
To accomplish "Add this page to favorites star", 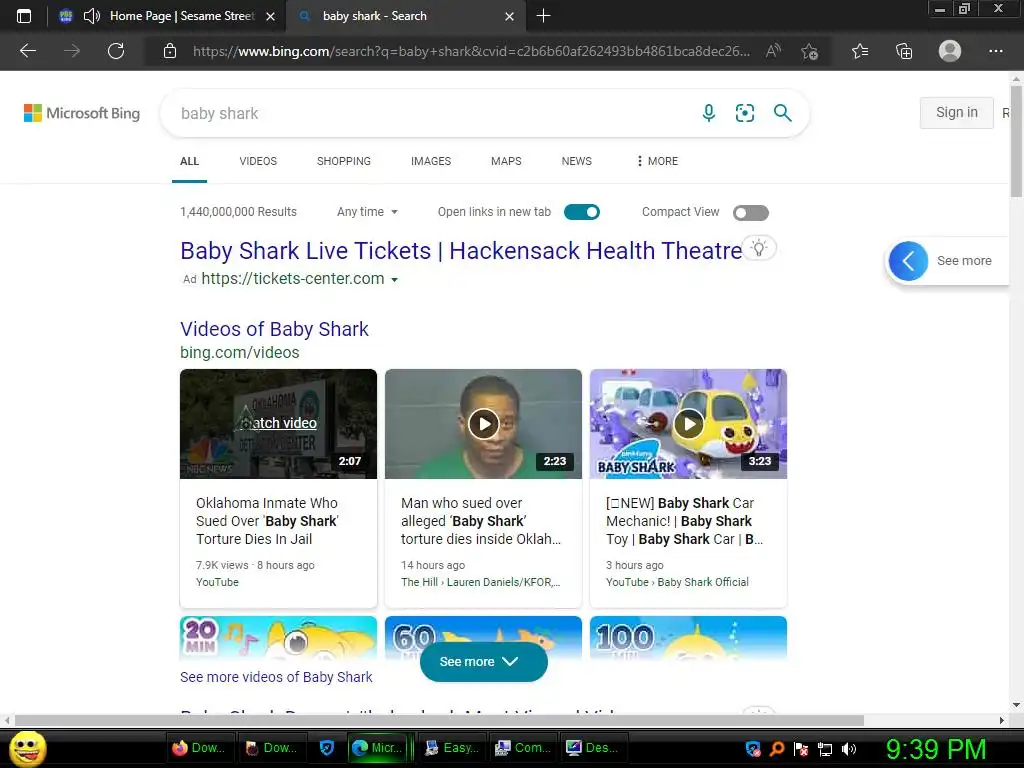I will 810,51.
